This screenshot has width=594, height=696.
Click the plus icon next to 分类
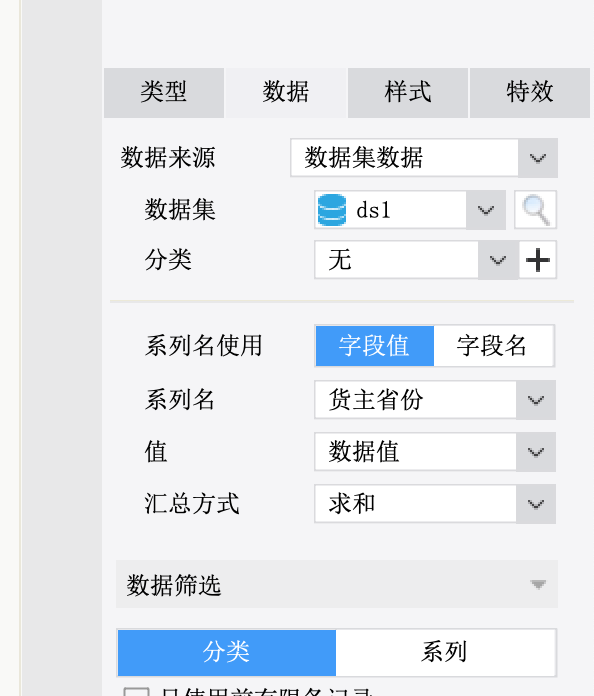click(x=538, y=260)
